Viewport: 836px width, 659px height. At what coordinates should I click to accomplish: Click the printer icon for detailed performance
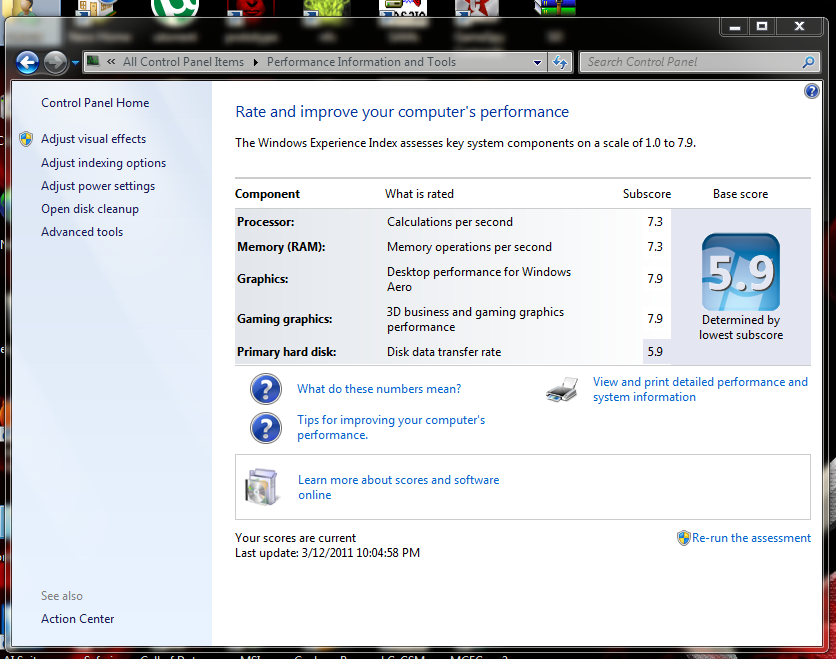[x=561, y=390]
